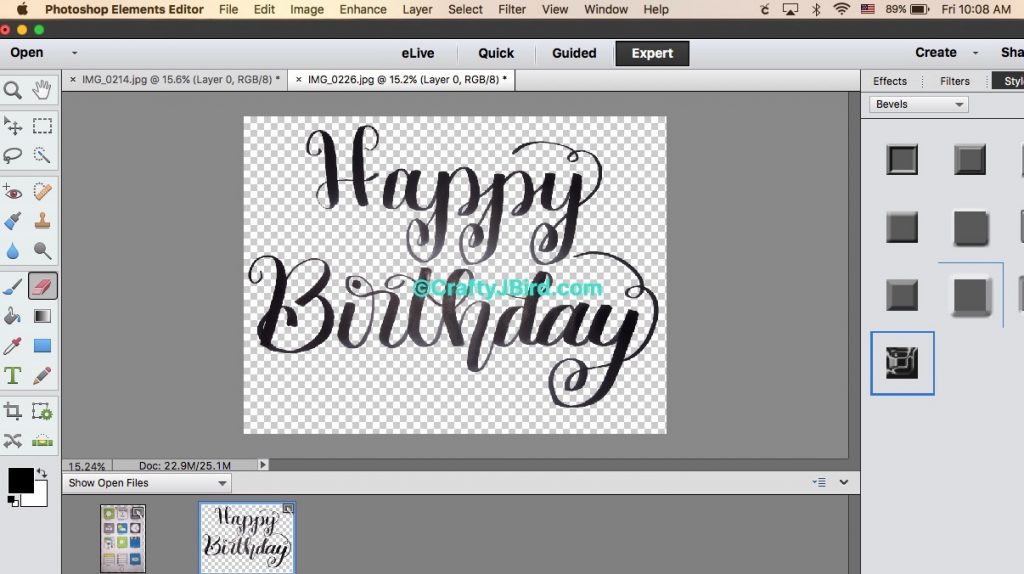Select the Crop tool
The image size is (1024, 574).
click(13, 411)
